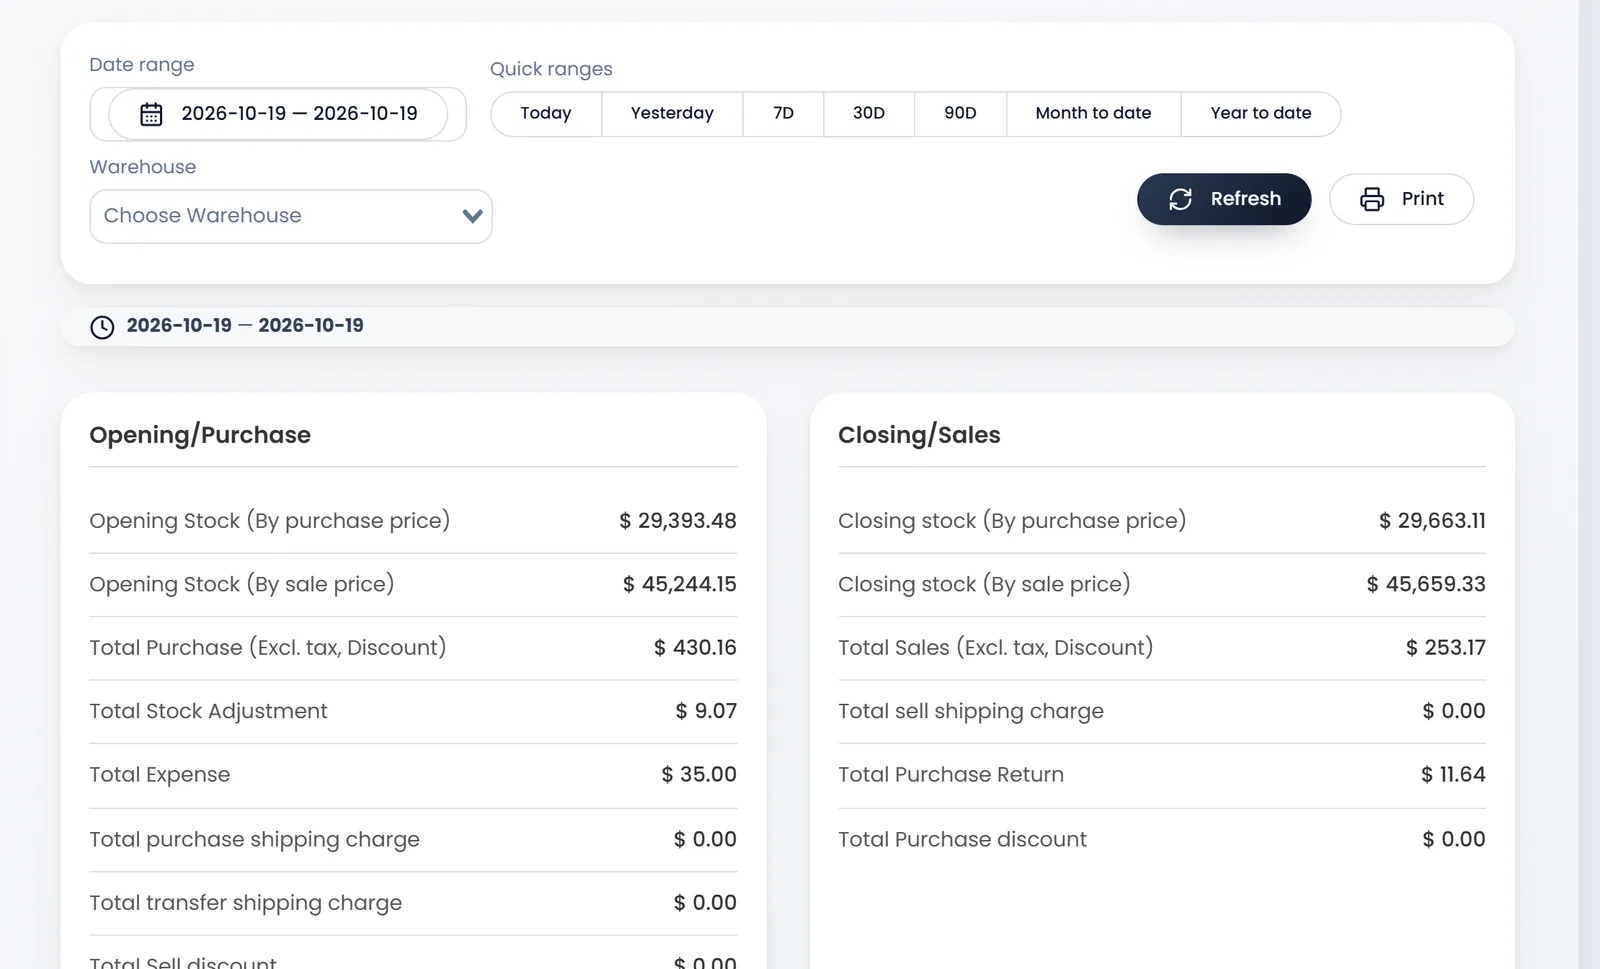Click the value $ 29,393.48
1600x969 pixels.
[x=678, y=521]
